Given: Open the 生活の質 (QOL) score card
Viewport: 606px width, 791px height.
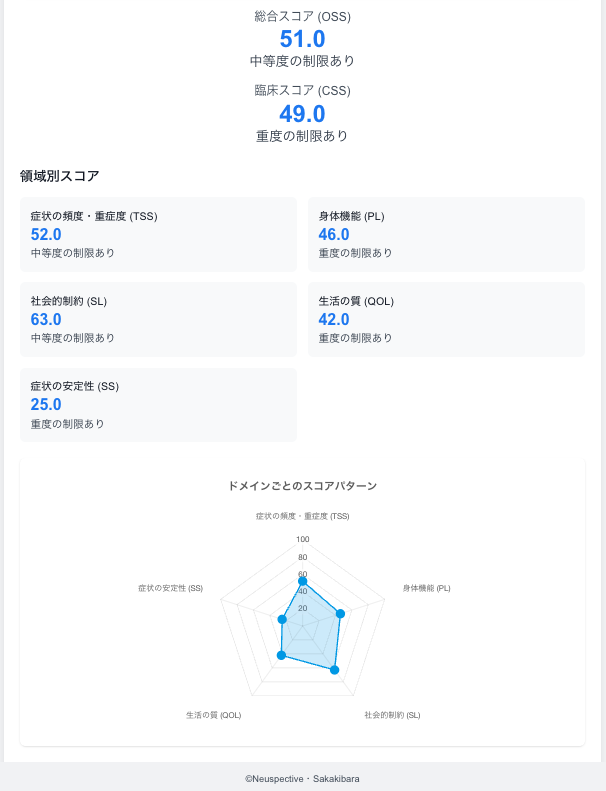Looking at the screenshot, I should point(446,320).
